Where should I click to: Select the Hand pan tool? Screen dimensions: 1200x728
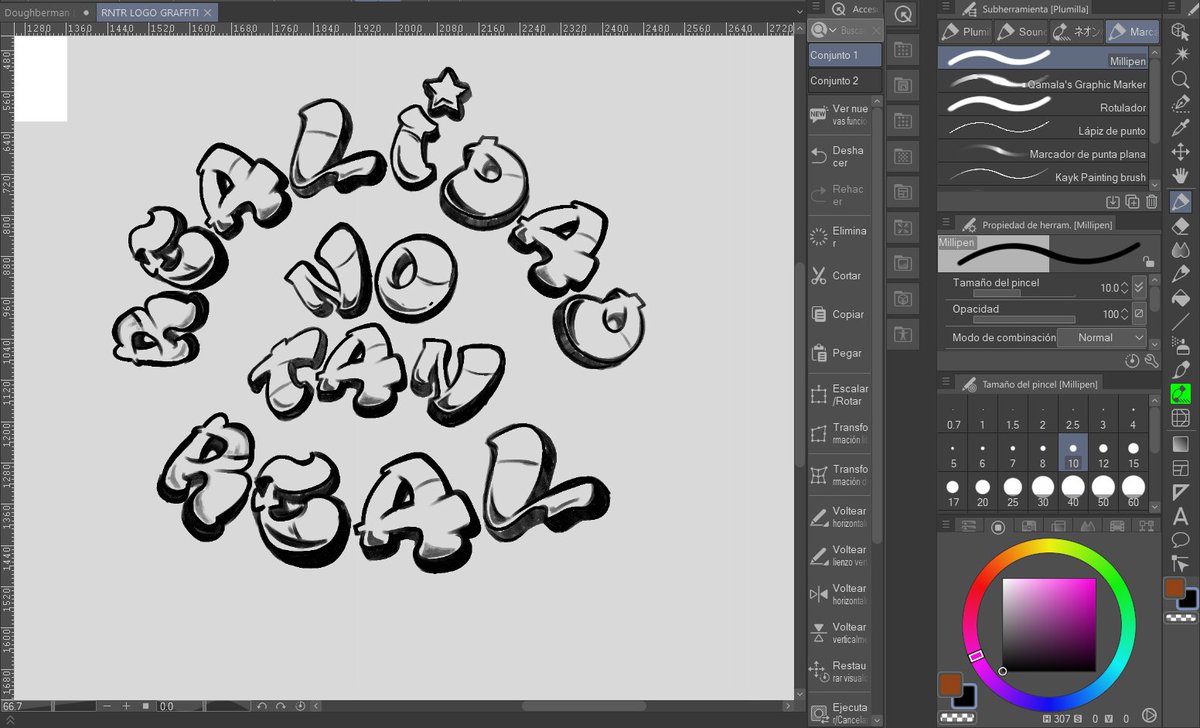click(x=1180, y=176)
